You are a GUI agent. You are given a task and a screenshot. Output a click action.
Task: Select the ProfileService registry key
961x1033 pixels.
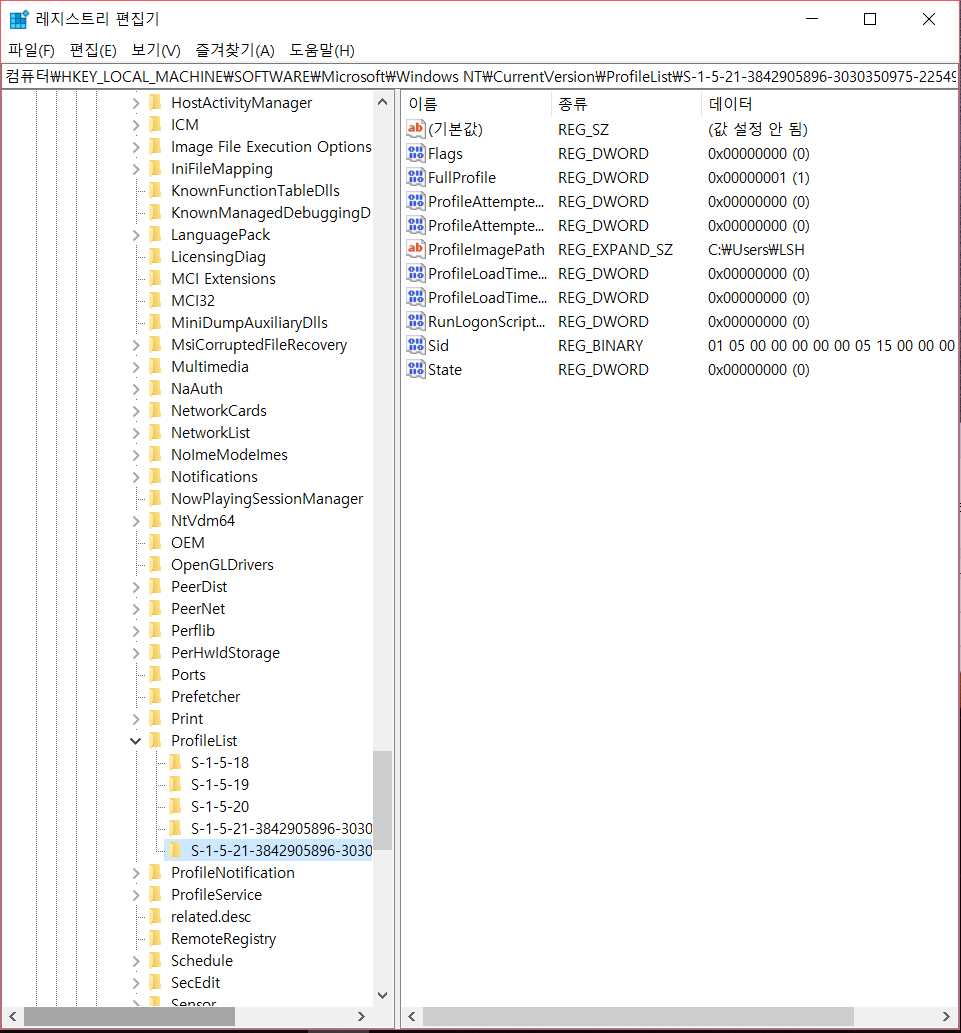coord(216,895)
